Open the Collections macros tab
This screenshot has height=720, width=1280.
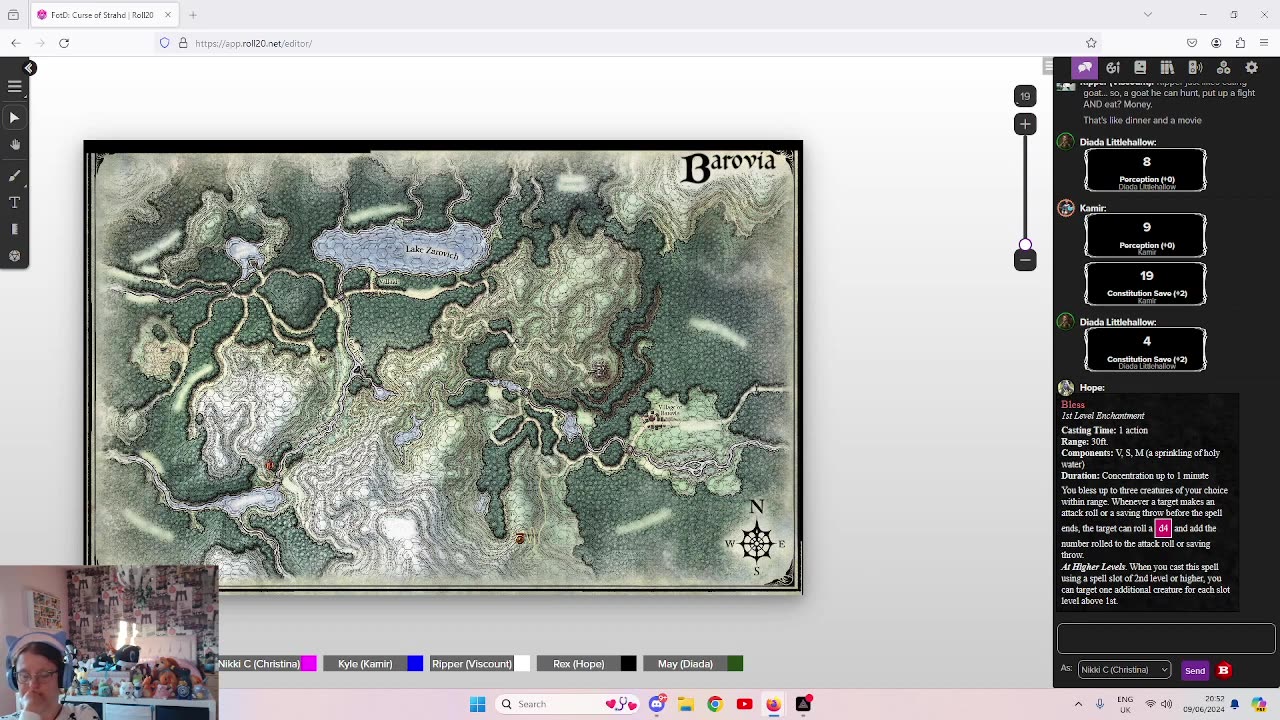coord(1223,67)
